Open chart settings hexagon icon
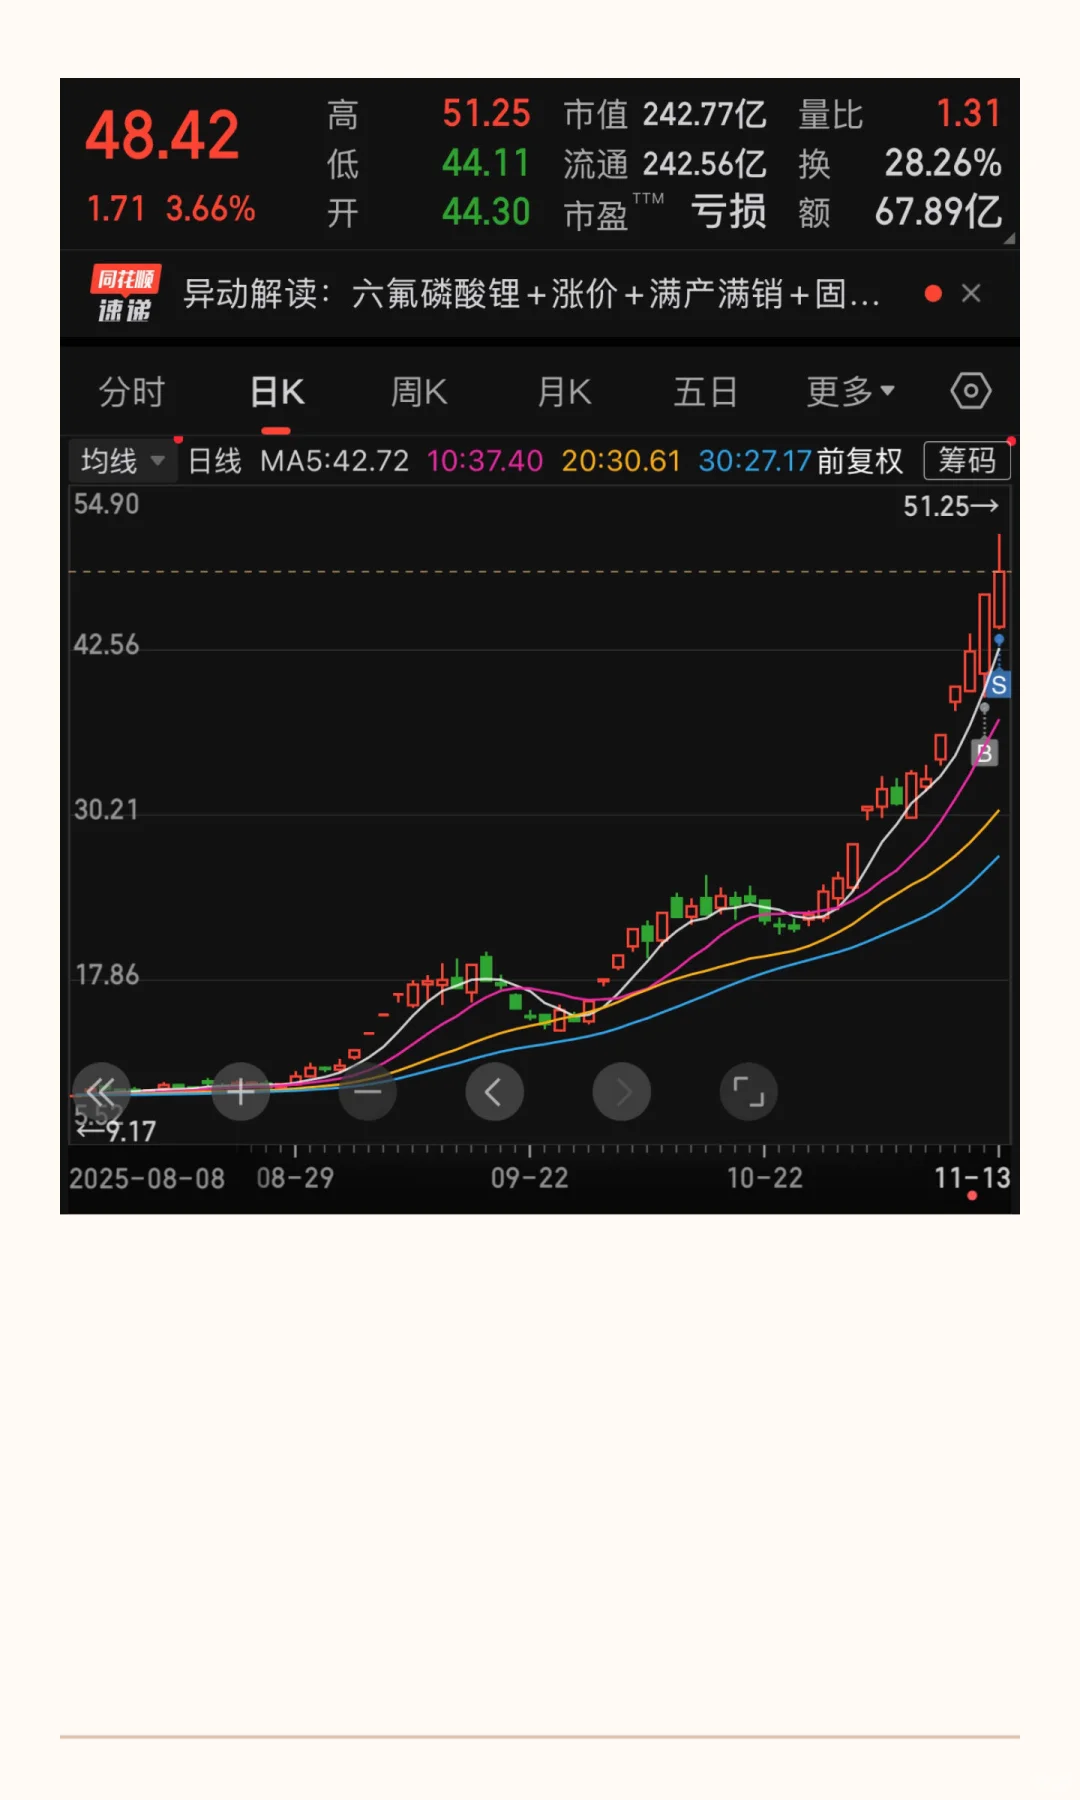The height and width of the screenshot is (1800, 1080). tap(970, 391)
